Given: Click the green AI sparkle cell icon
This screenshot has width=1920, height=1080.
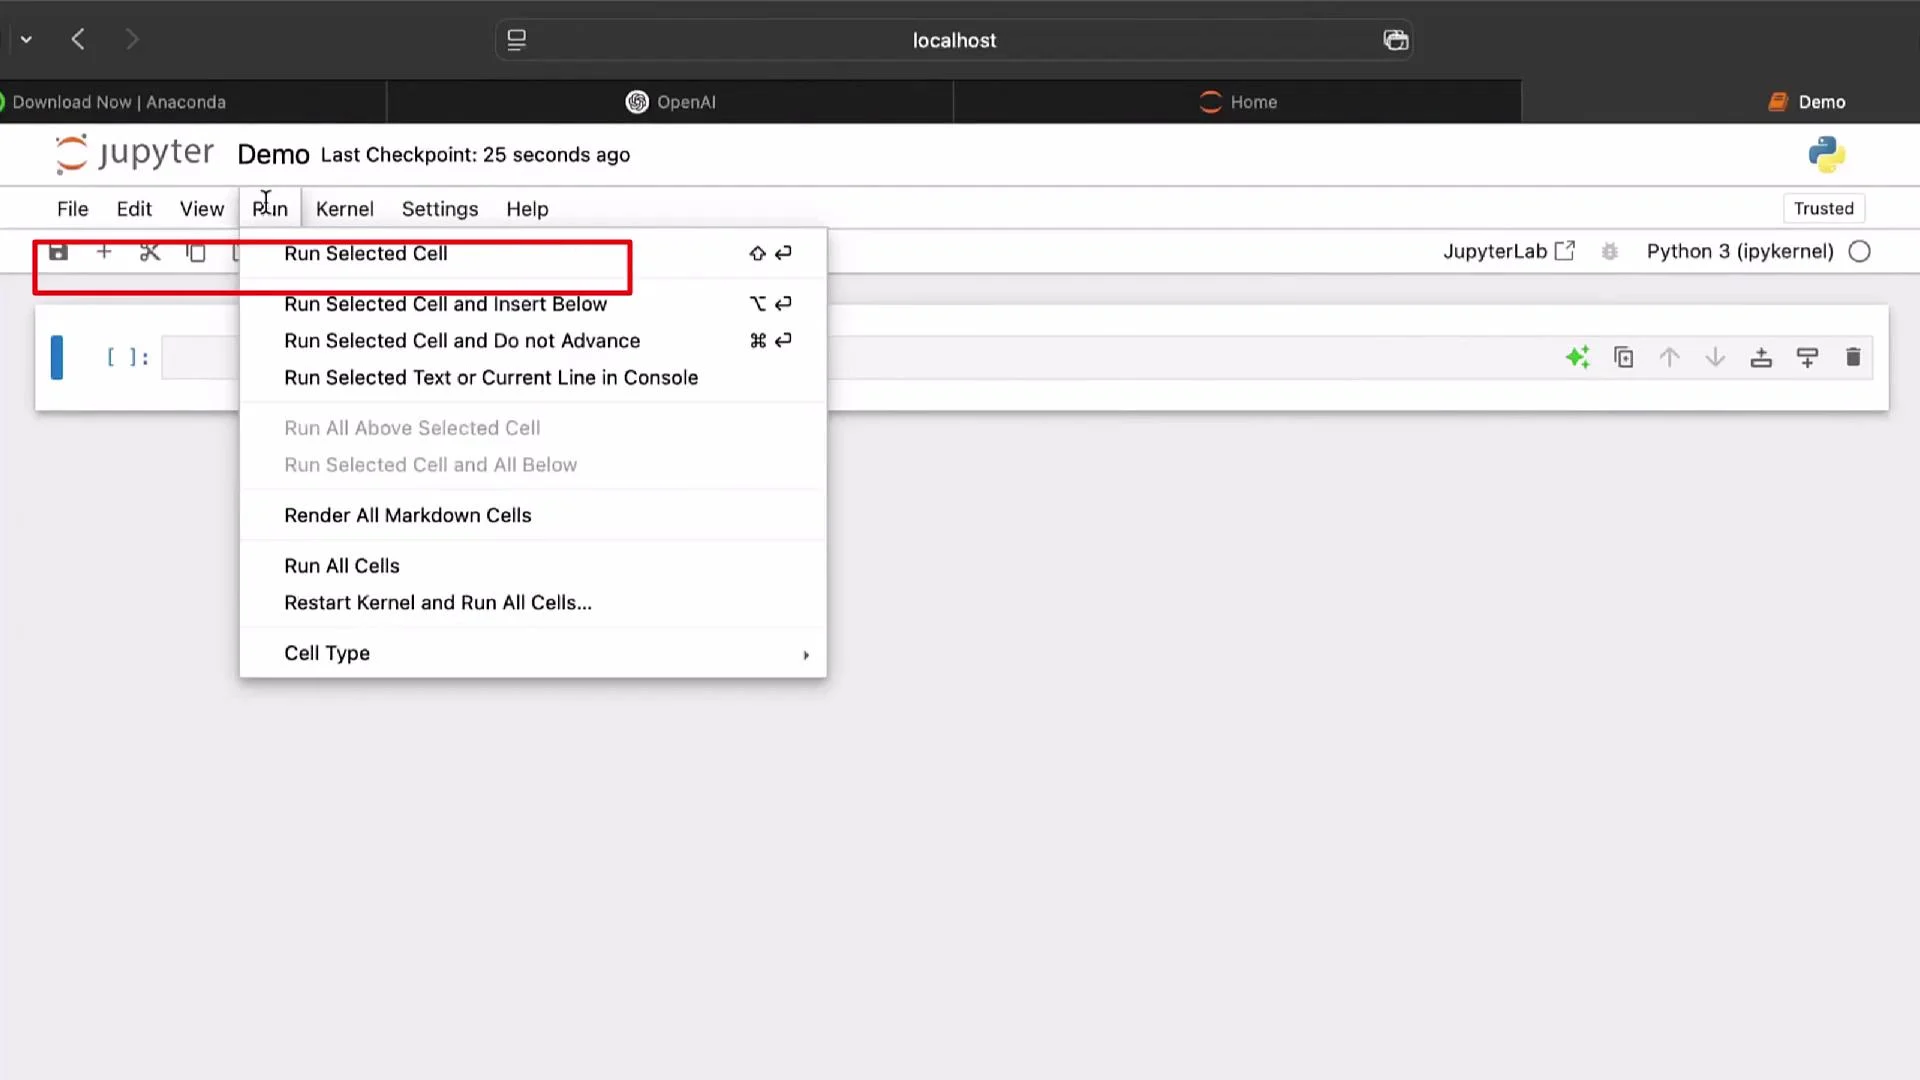Looking at the screenshot, I should click(x=1578, y=357).
